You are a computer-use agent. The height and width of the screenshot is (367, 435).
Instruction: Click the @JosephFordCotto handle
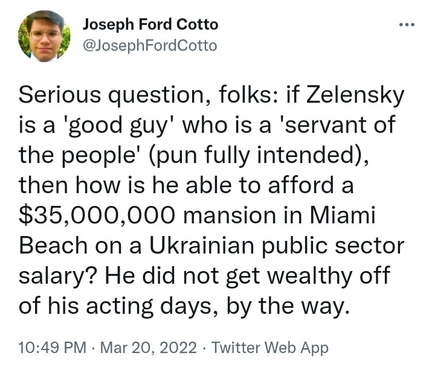(150, 45)
